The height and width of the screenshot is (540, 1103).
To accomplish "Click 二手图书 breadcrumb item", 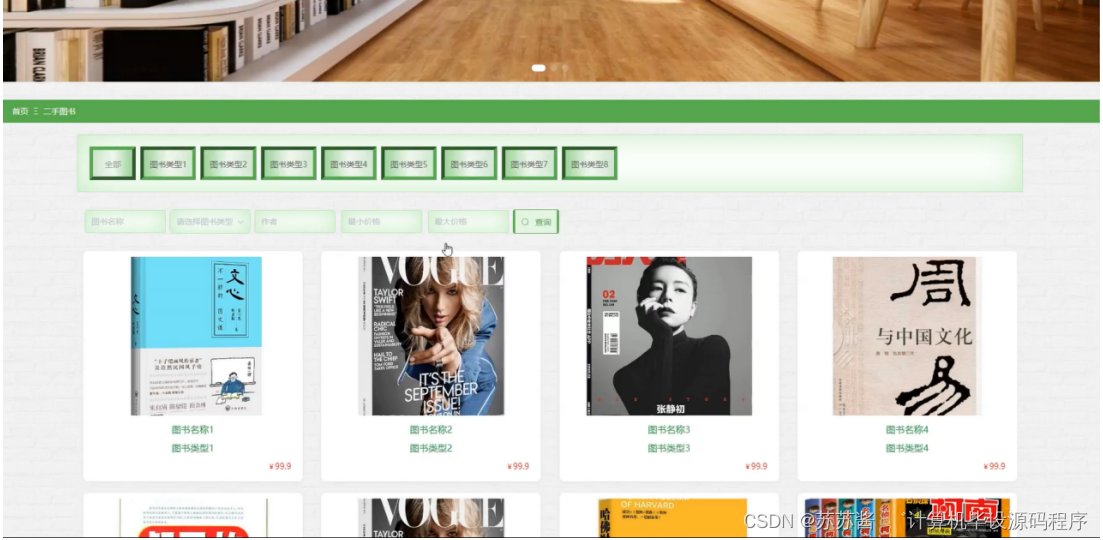I will click(x=59, y=111).
